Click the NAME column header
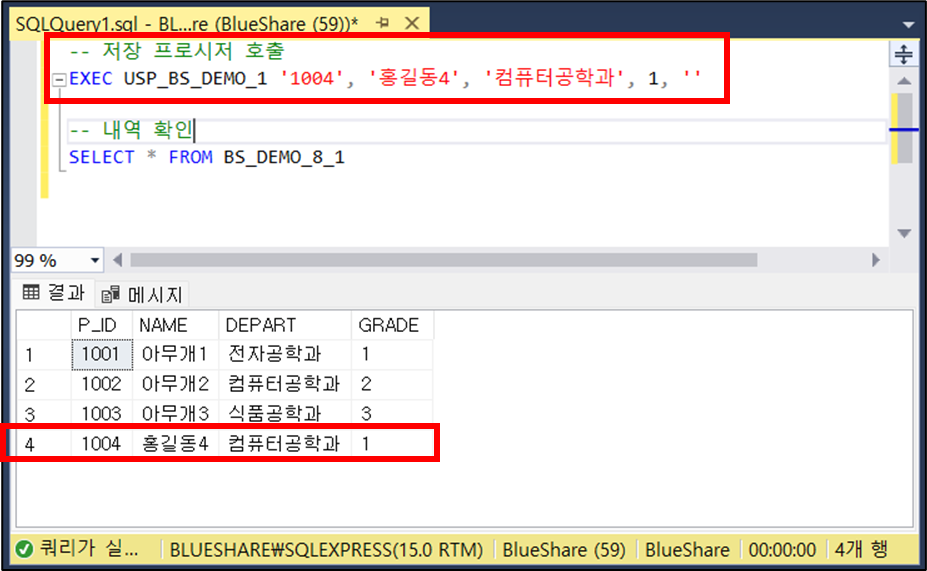The width and height of the screenshot is (927, 571). point(175,325)
